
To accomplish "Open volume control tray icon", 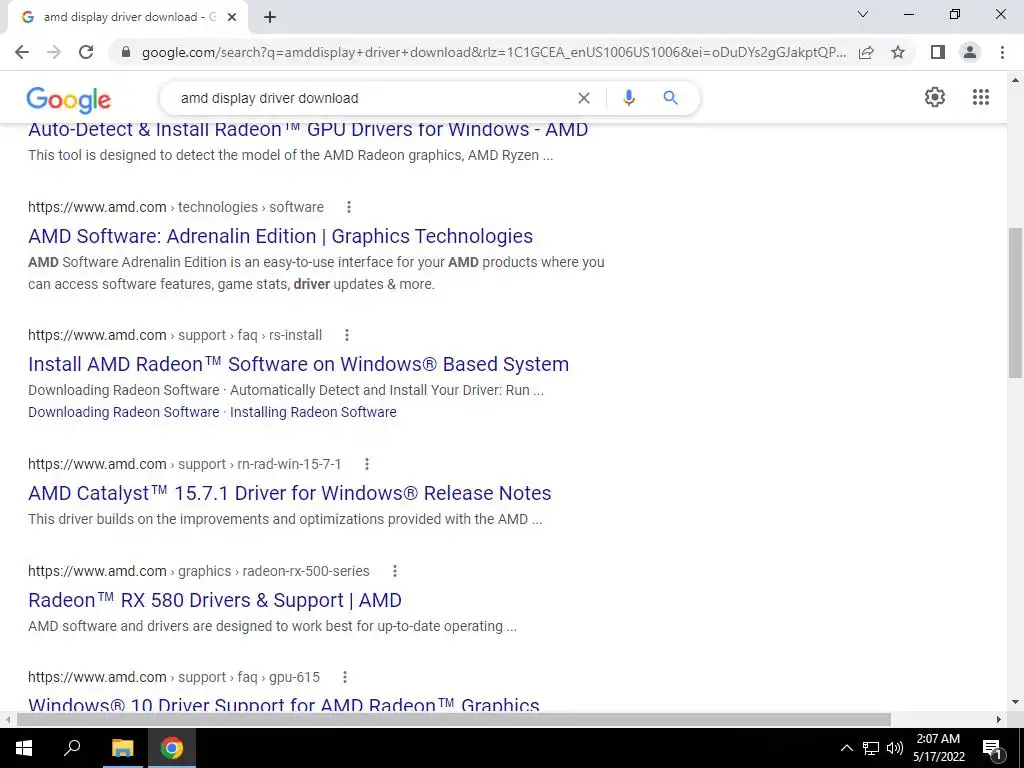I will tap(895, 748).
